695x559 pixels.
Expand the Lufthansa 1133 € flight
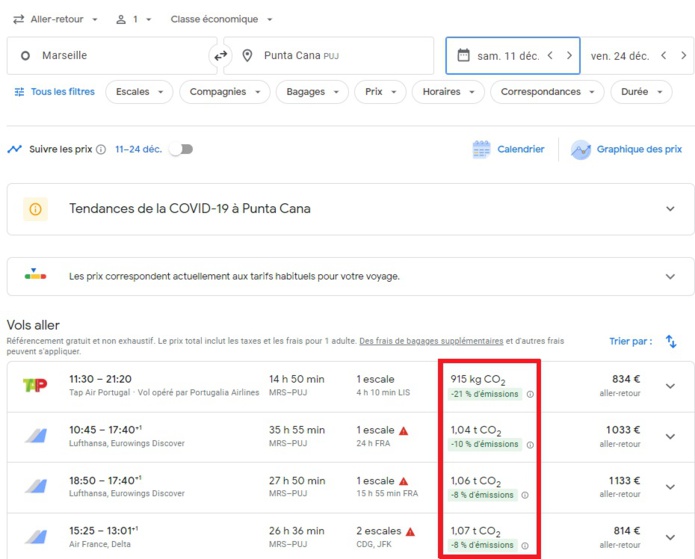pyautogui.click(x=670, y=487)
